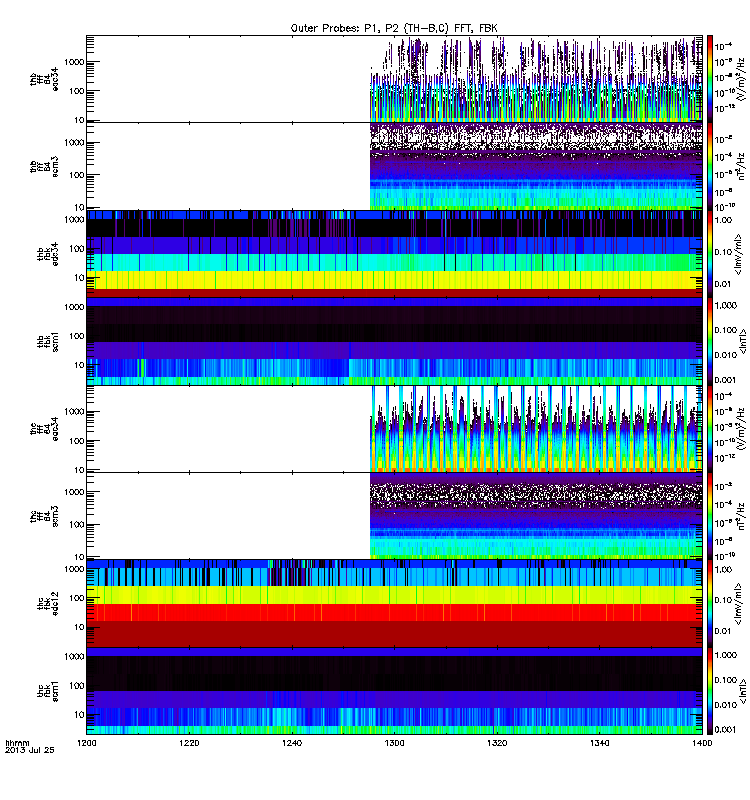Image resolution: width=750 pixels, height=800 pixels.
Task: Click the 'thb fbk scm1' panel label
Action: 48,341
